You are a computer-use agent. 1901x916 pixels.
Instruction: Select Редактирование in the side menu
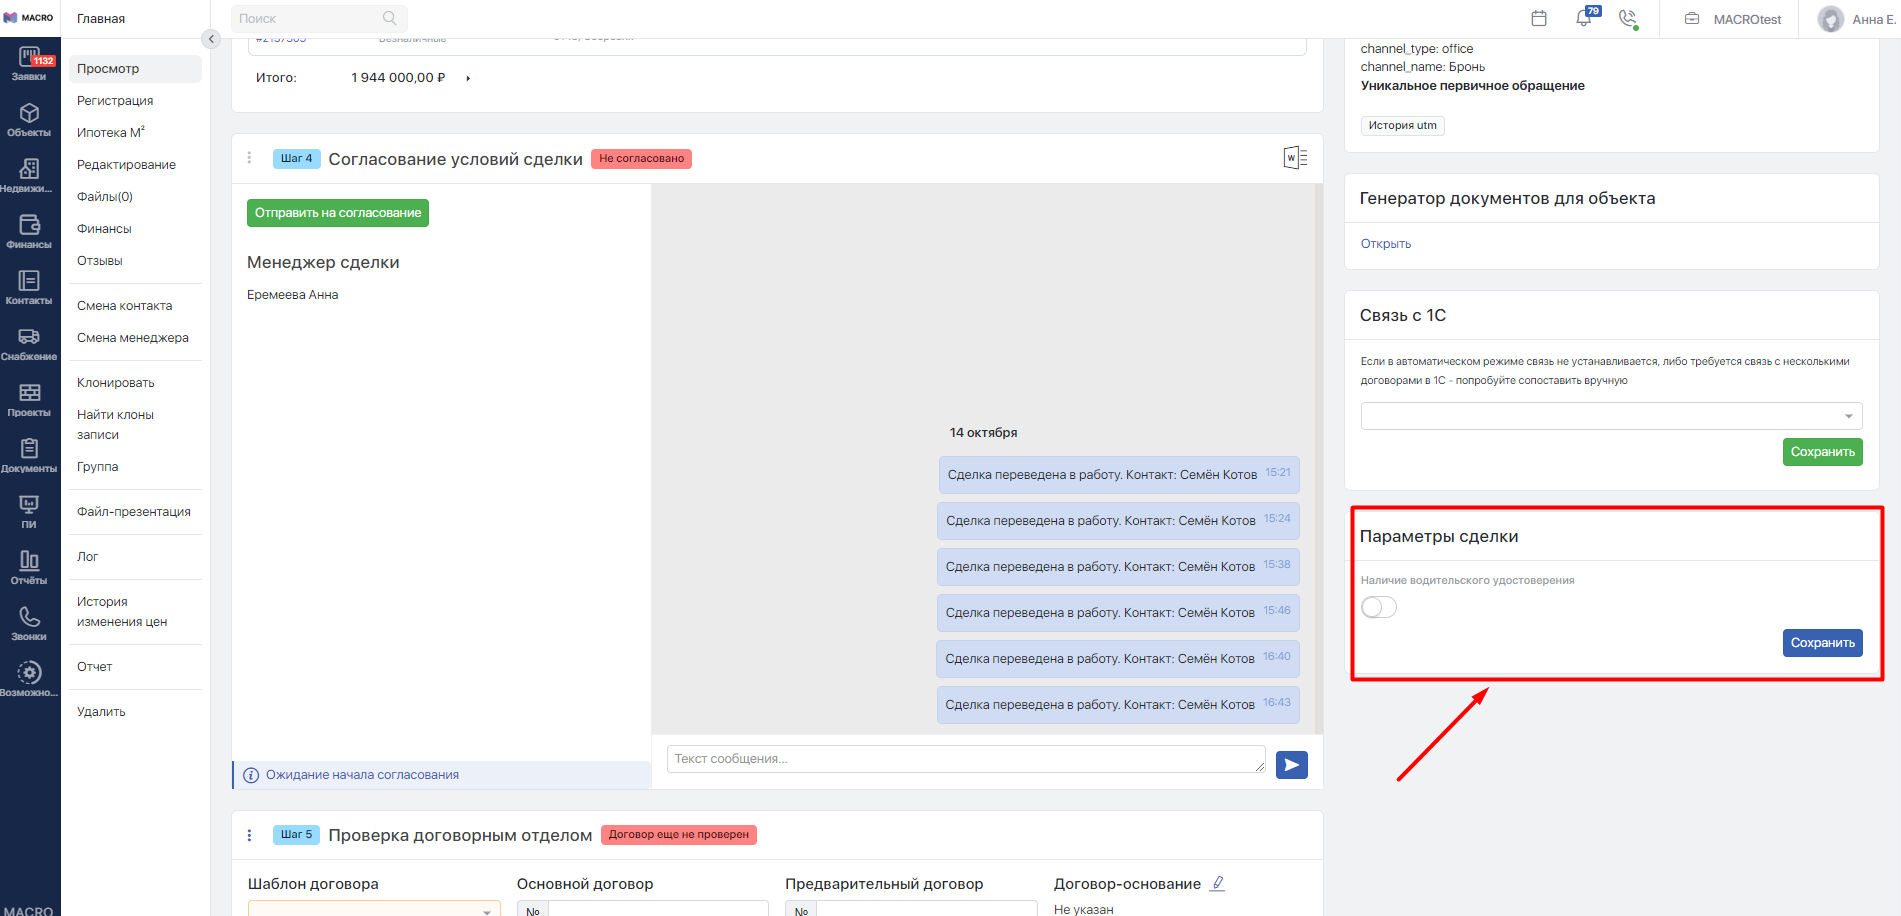[x=126, y=165]
